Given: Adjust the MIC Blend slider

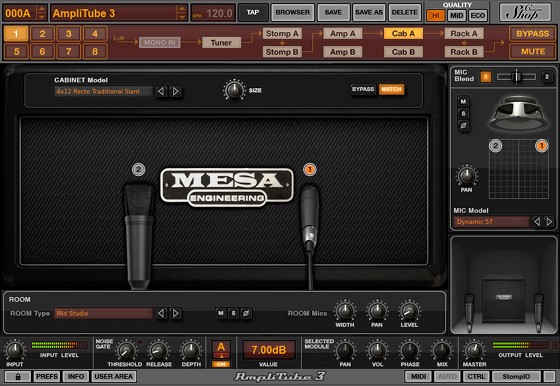Looking at the screenshot, I should [516, 77].
